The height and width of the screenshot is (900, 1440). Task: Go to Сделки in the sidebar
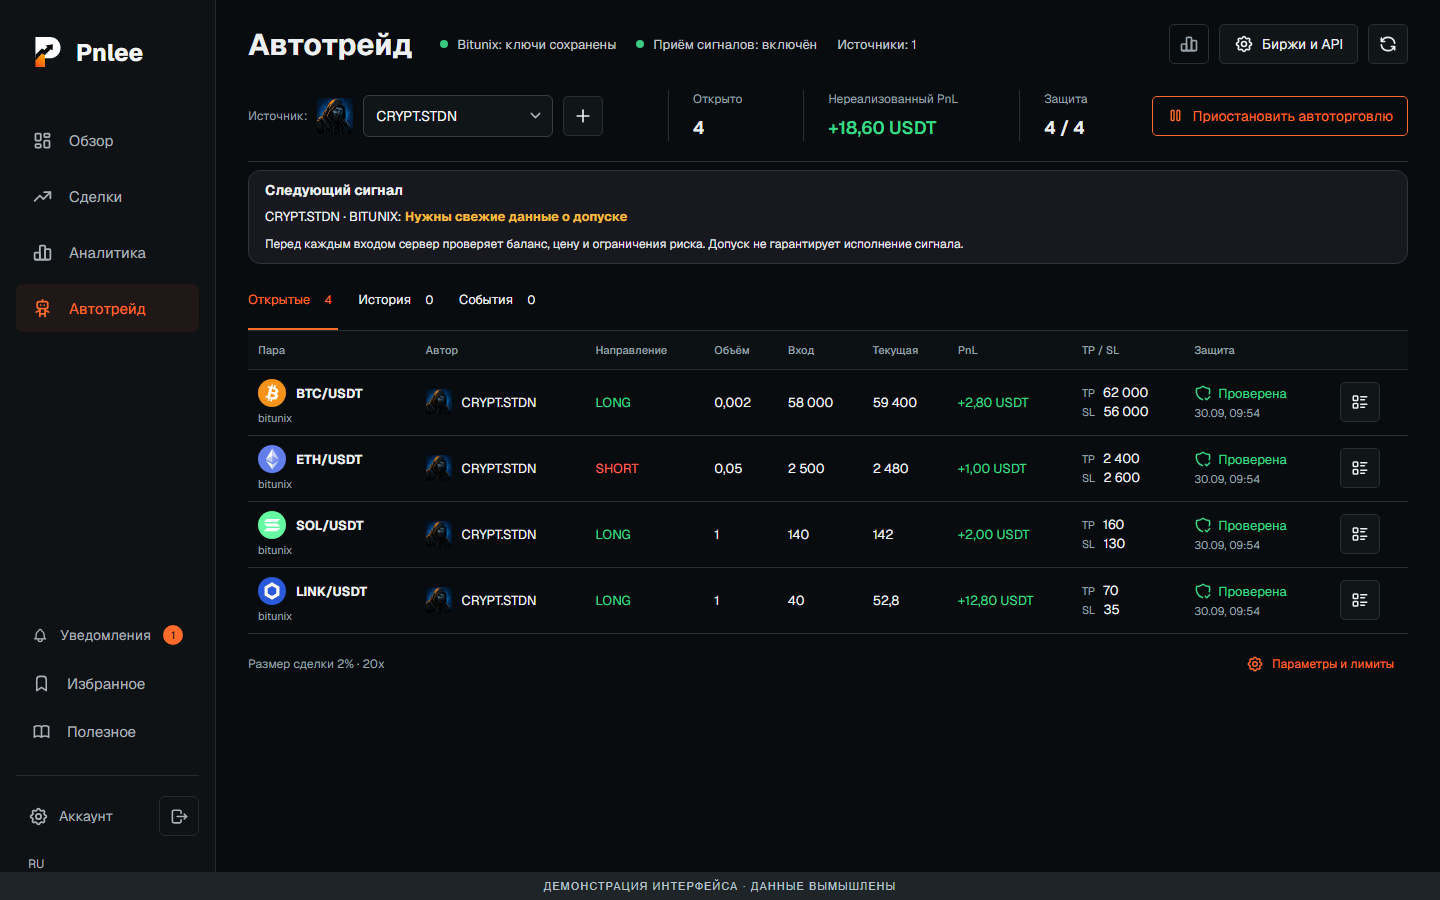pyautogui.click(x=107, y=197)
